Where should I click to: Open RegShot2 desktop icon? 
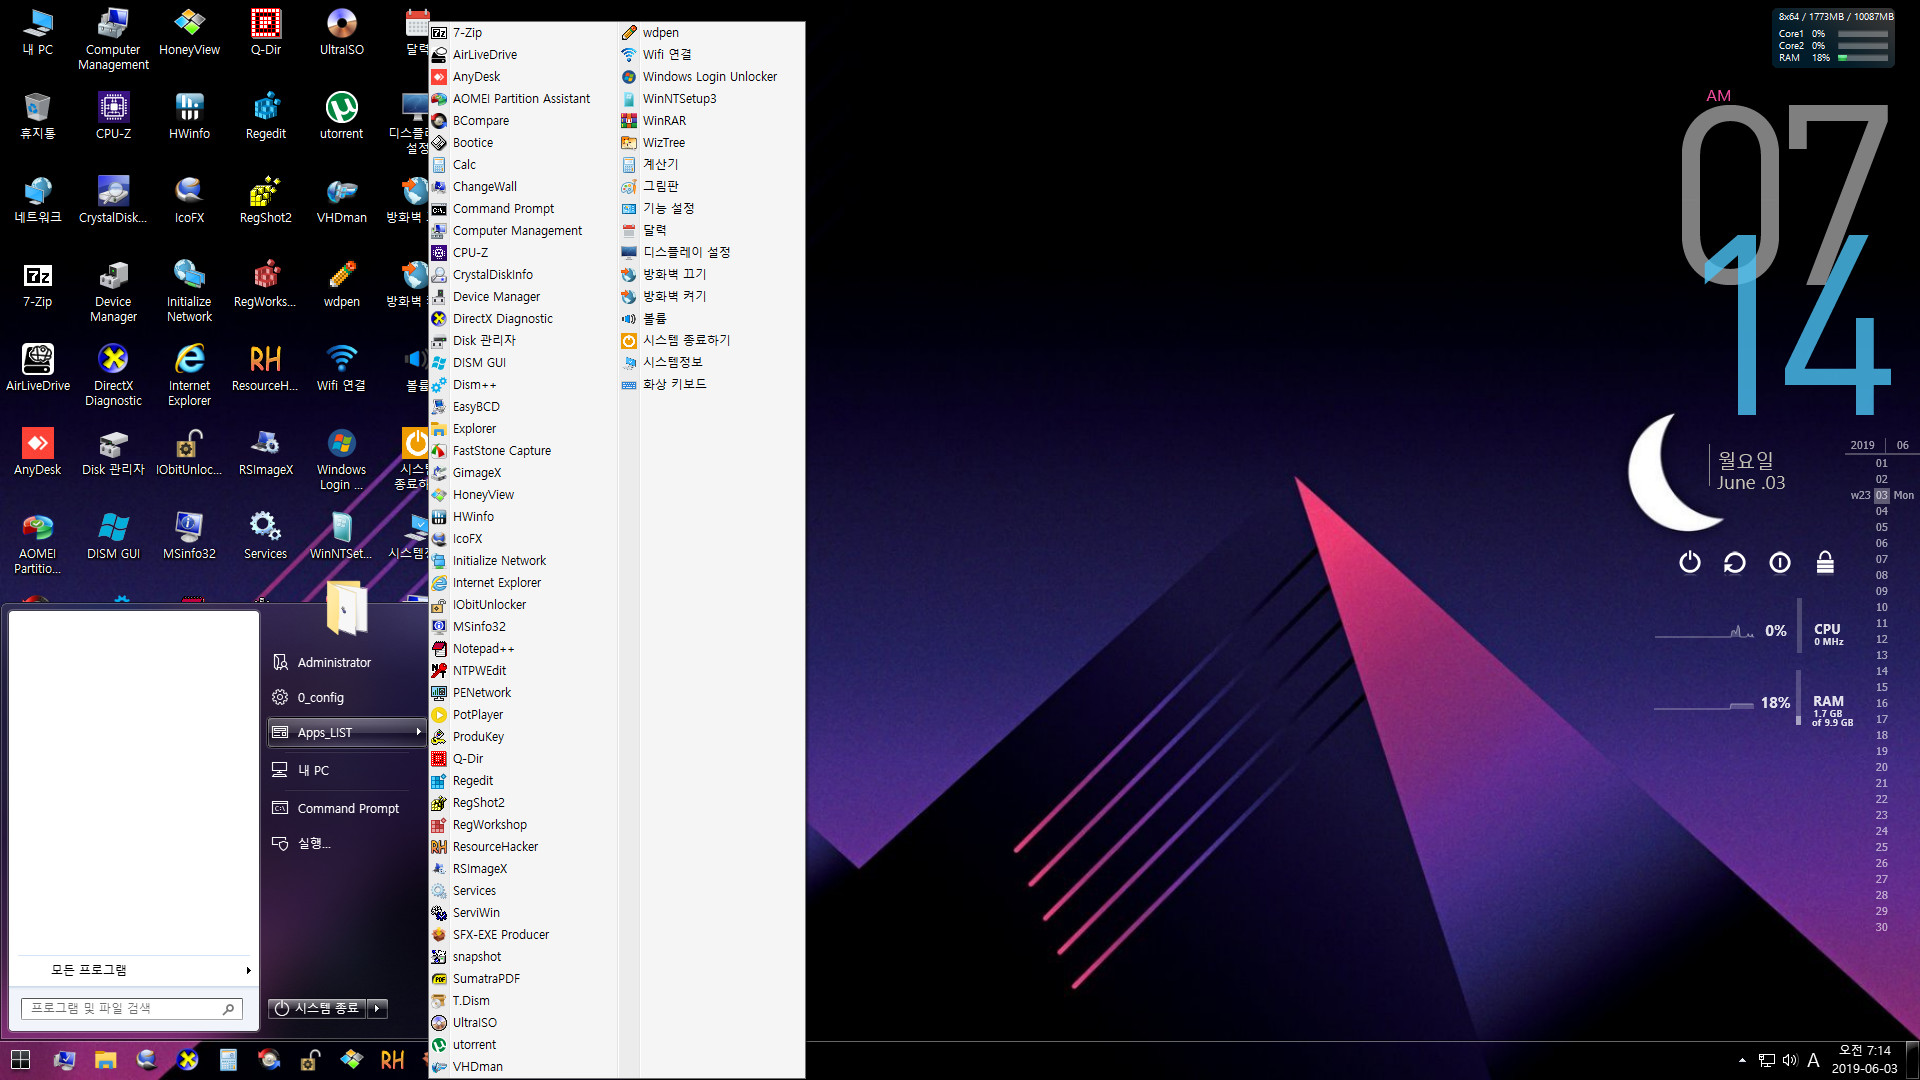point(265,199)
